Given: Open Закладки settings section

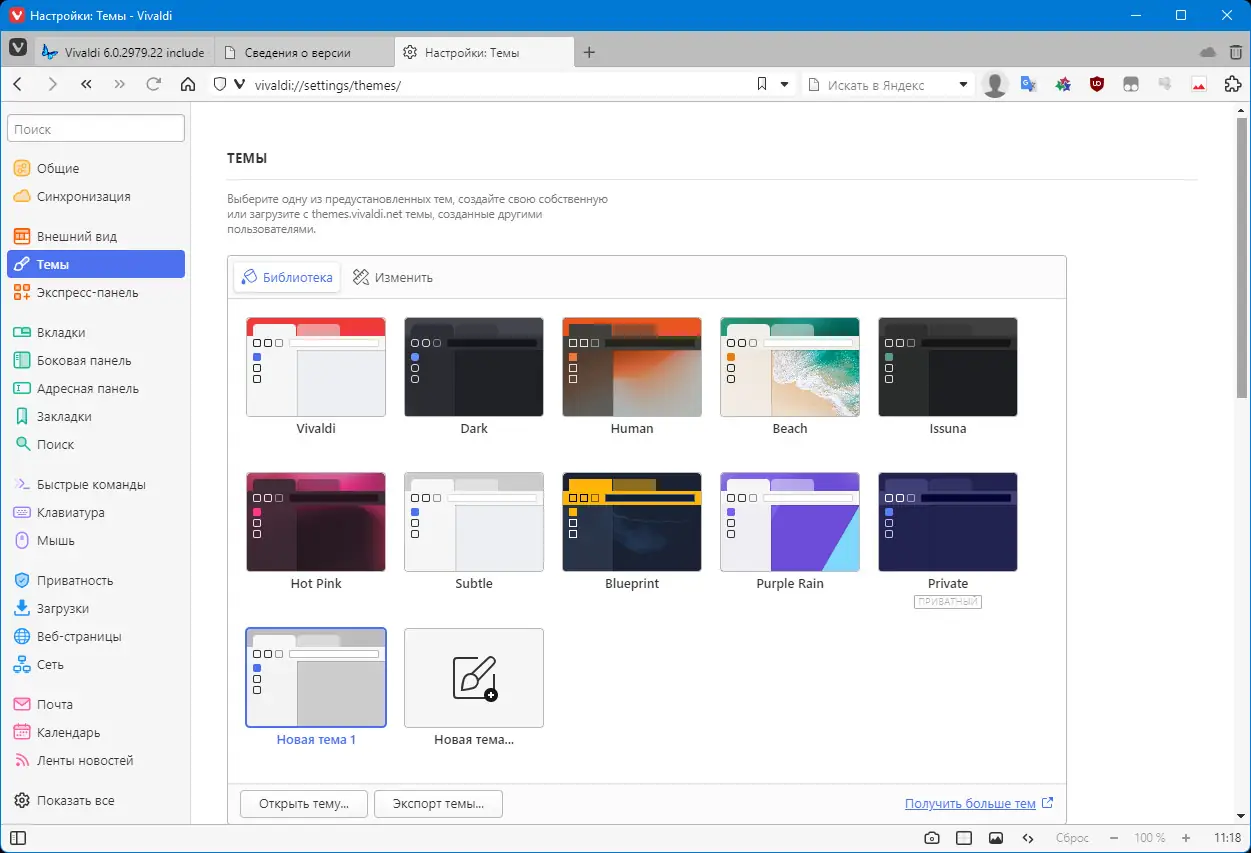Looking at the screenshot, I should coord(96,416).
